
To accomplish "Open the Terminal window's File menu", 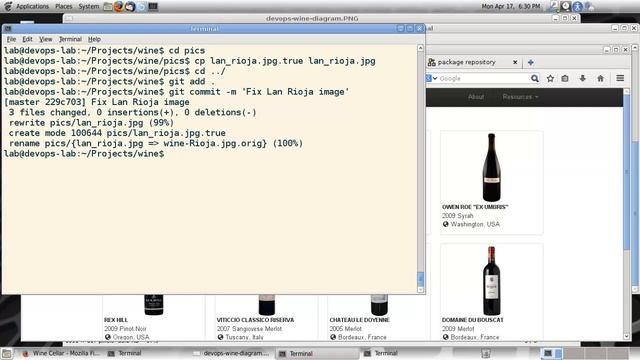I will [11, 39].
